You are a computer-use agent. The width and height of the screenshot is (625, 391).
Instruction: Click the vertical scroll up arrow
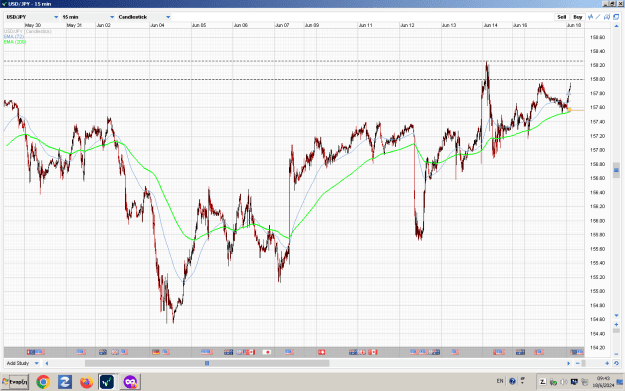[x=616, y=26]
